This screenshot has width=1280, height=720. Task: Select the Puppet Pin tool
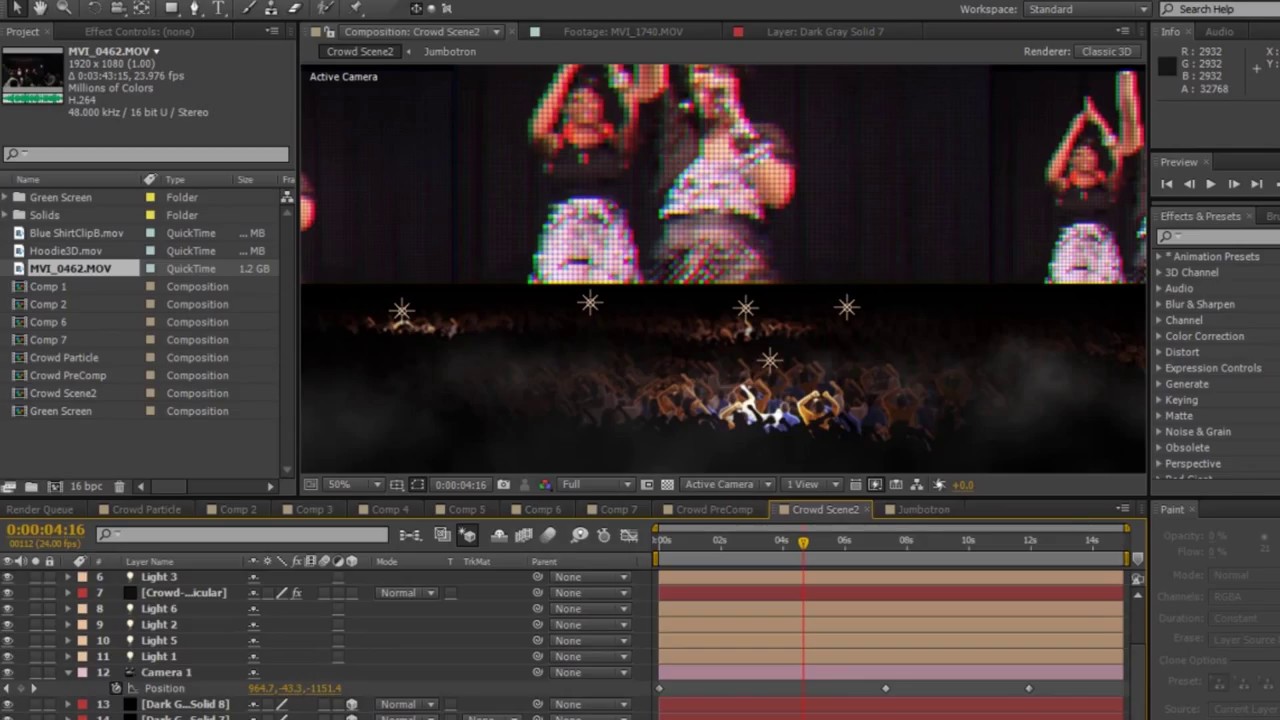[x=355, y=8]
